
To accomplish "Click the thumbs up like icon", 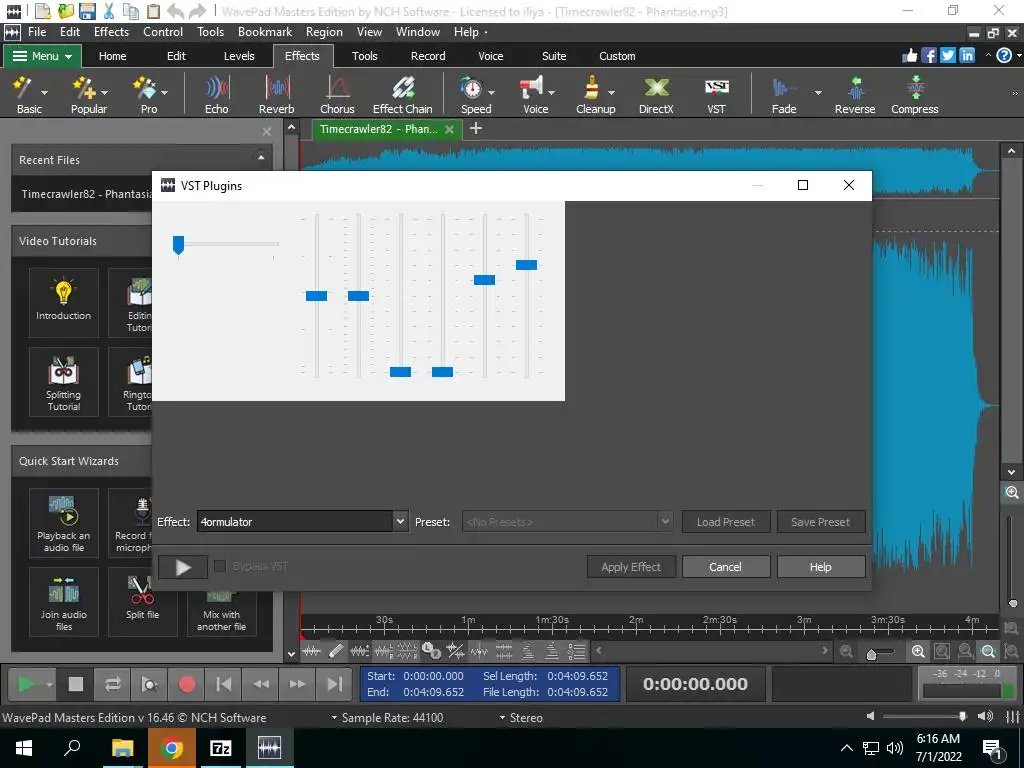I will (x=910, y=56).
